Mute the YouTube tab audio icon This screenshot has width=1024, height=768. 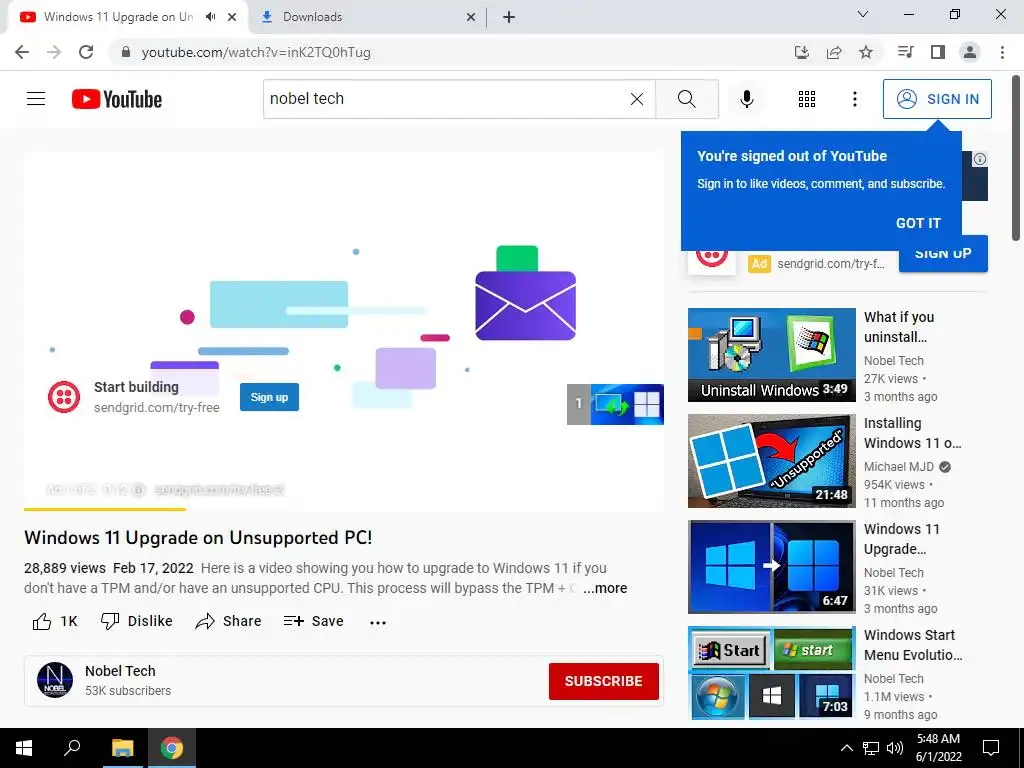pos(210,17)
